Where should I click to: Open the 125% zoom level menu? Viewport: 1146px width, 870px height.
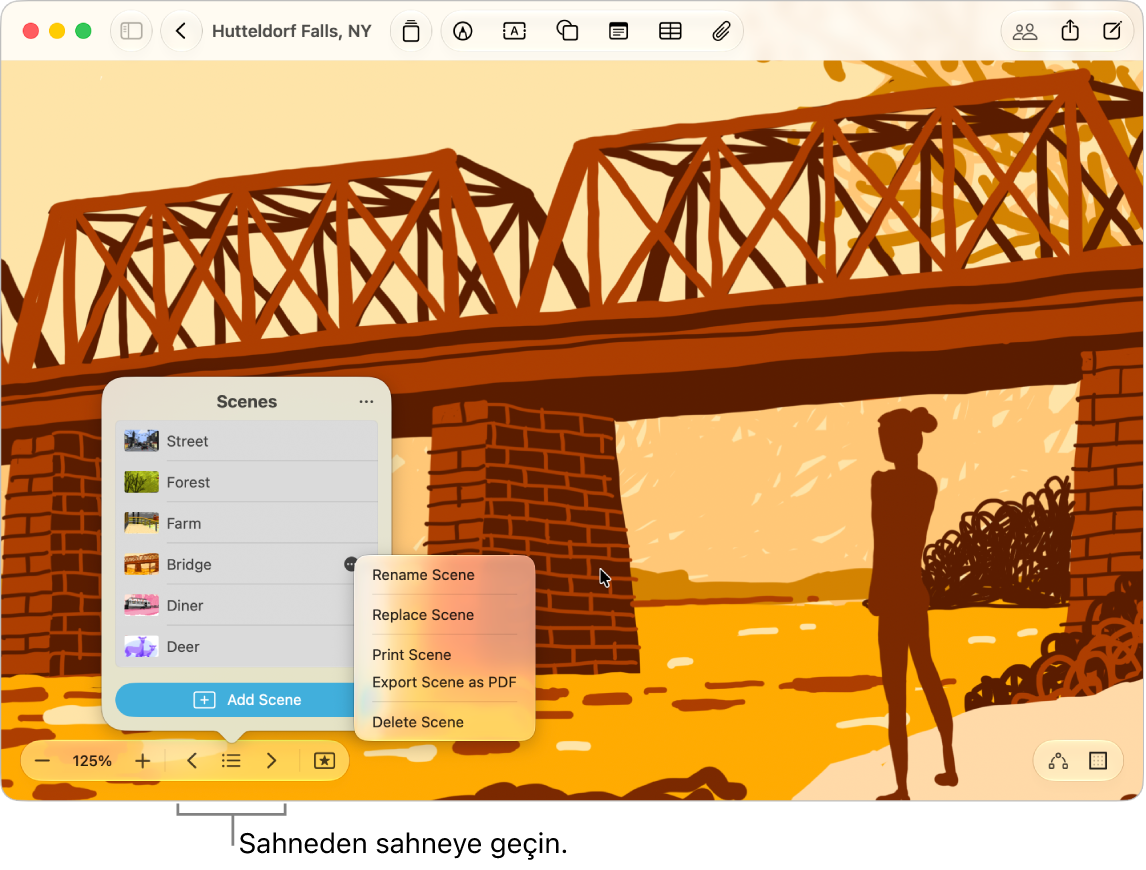(92, 761)
